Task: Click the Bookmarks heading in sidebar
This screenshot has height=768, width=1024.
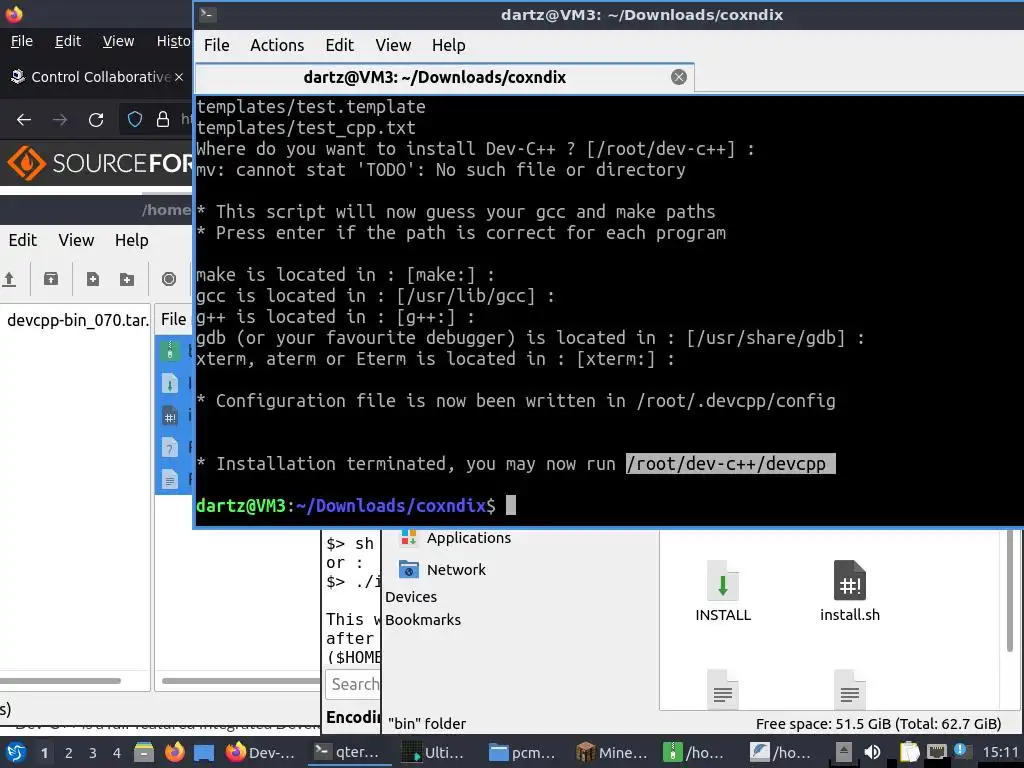Action: (423, 620)
